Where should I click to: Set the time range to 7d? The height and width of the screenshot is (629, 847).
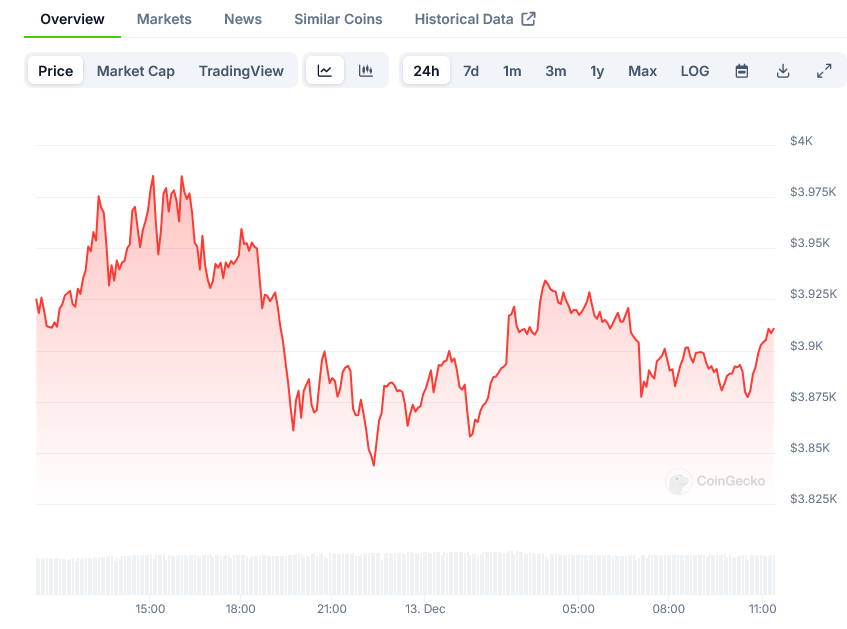pos(471,71)
